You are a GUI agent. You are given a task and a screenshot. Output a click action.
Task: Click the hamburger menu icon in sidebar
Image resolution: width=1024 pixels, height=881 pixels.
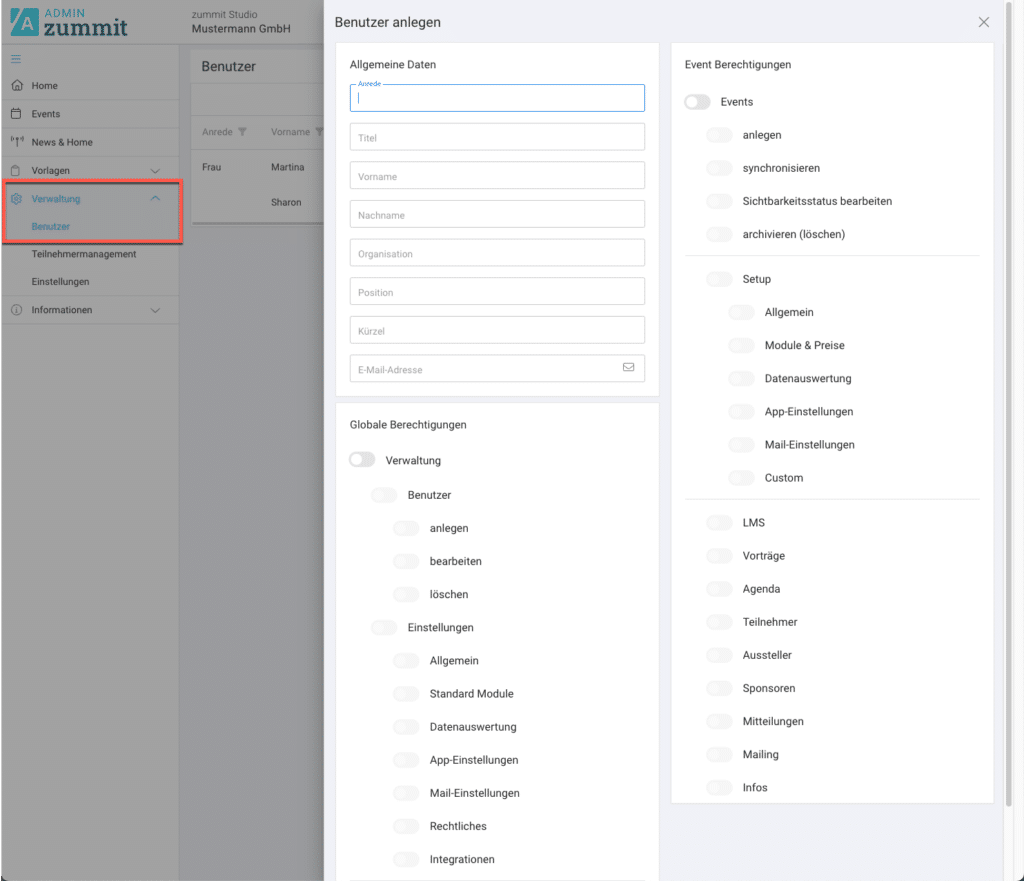(x=16, y=59)
